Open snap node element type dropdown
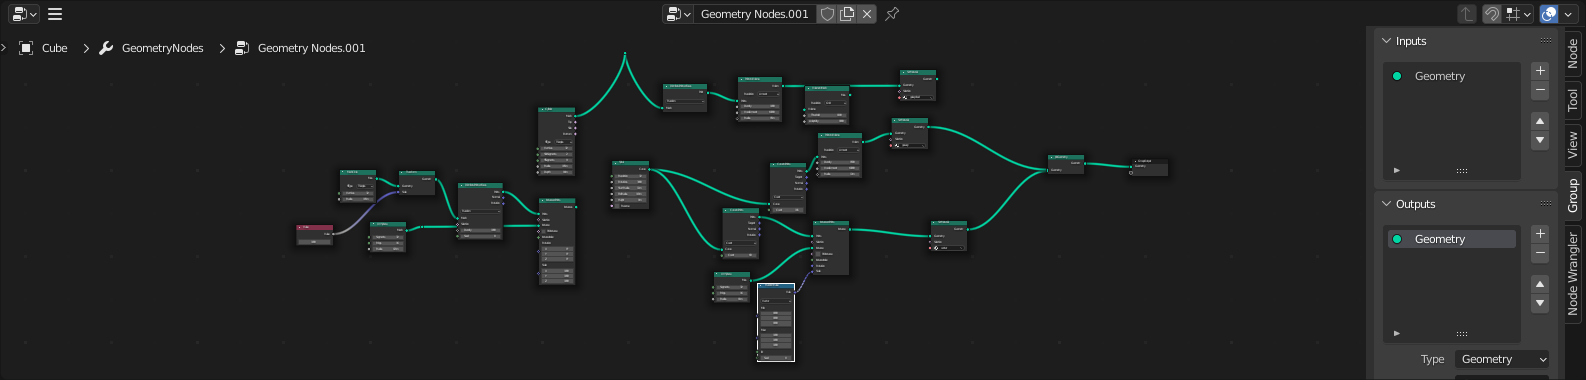The width and height of the screenshot is (1586, 380). pyautogui.click(x=1519, y=14)
